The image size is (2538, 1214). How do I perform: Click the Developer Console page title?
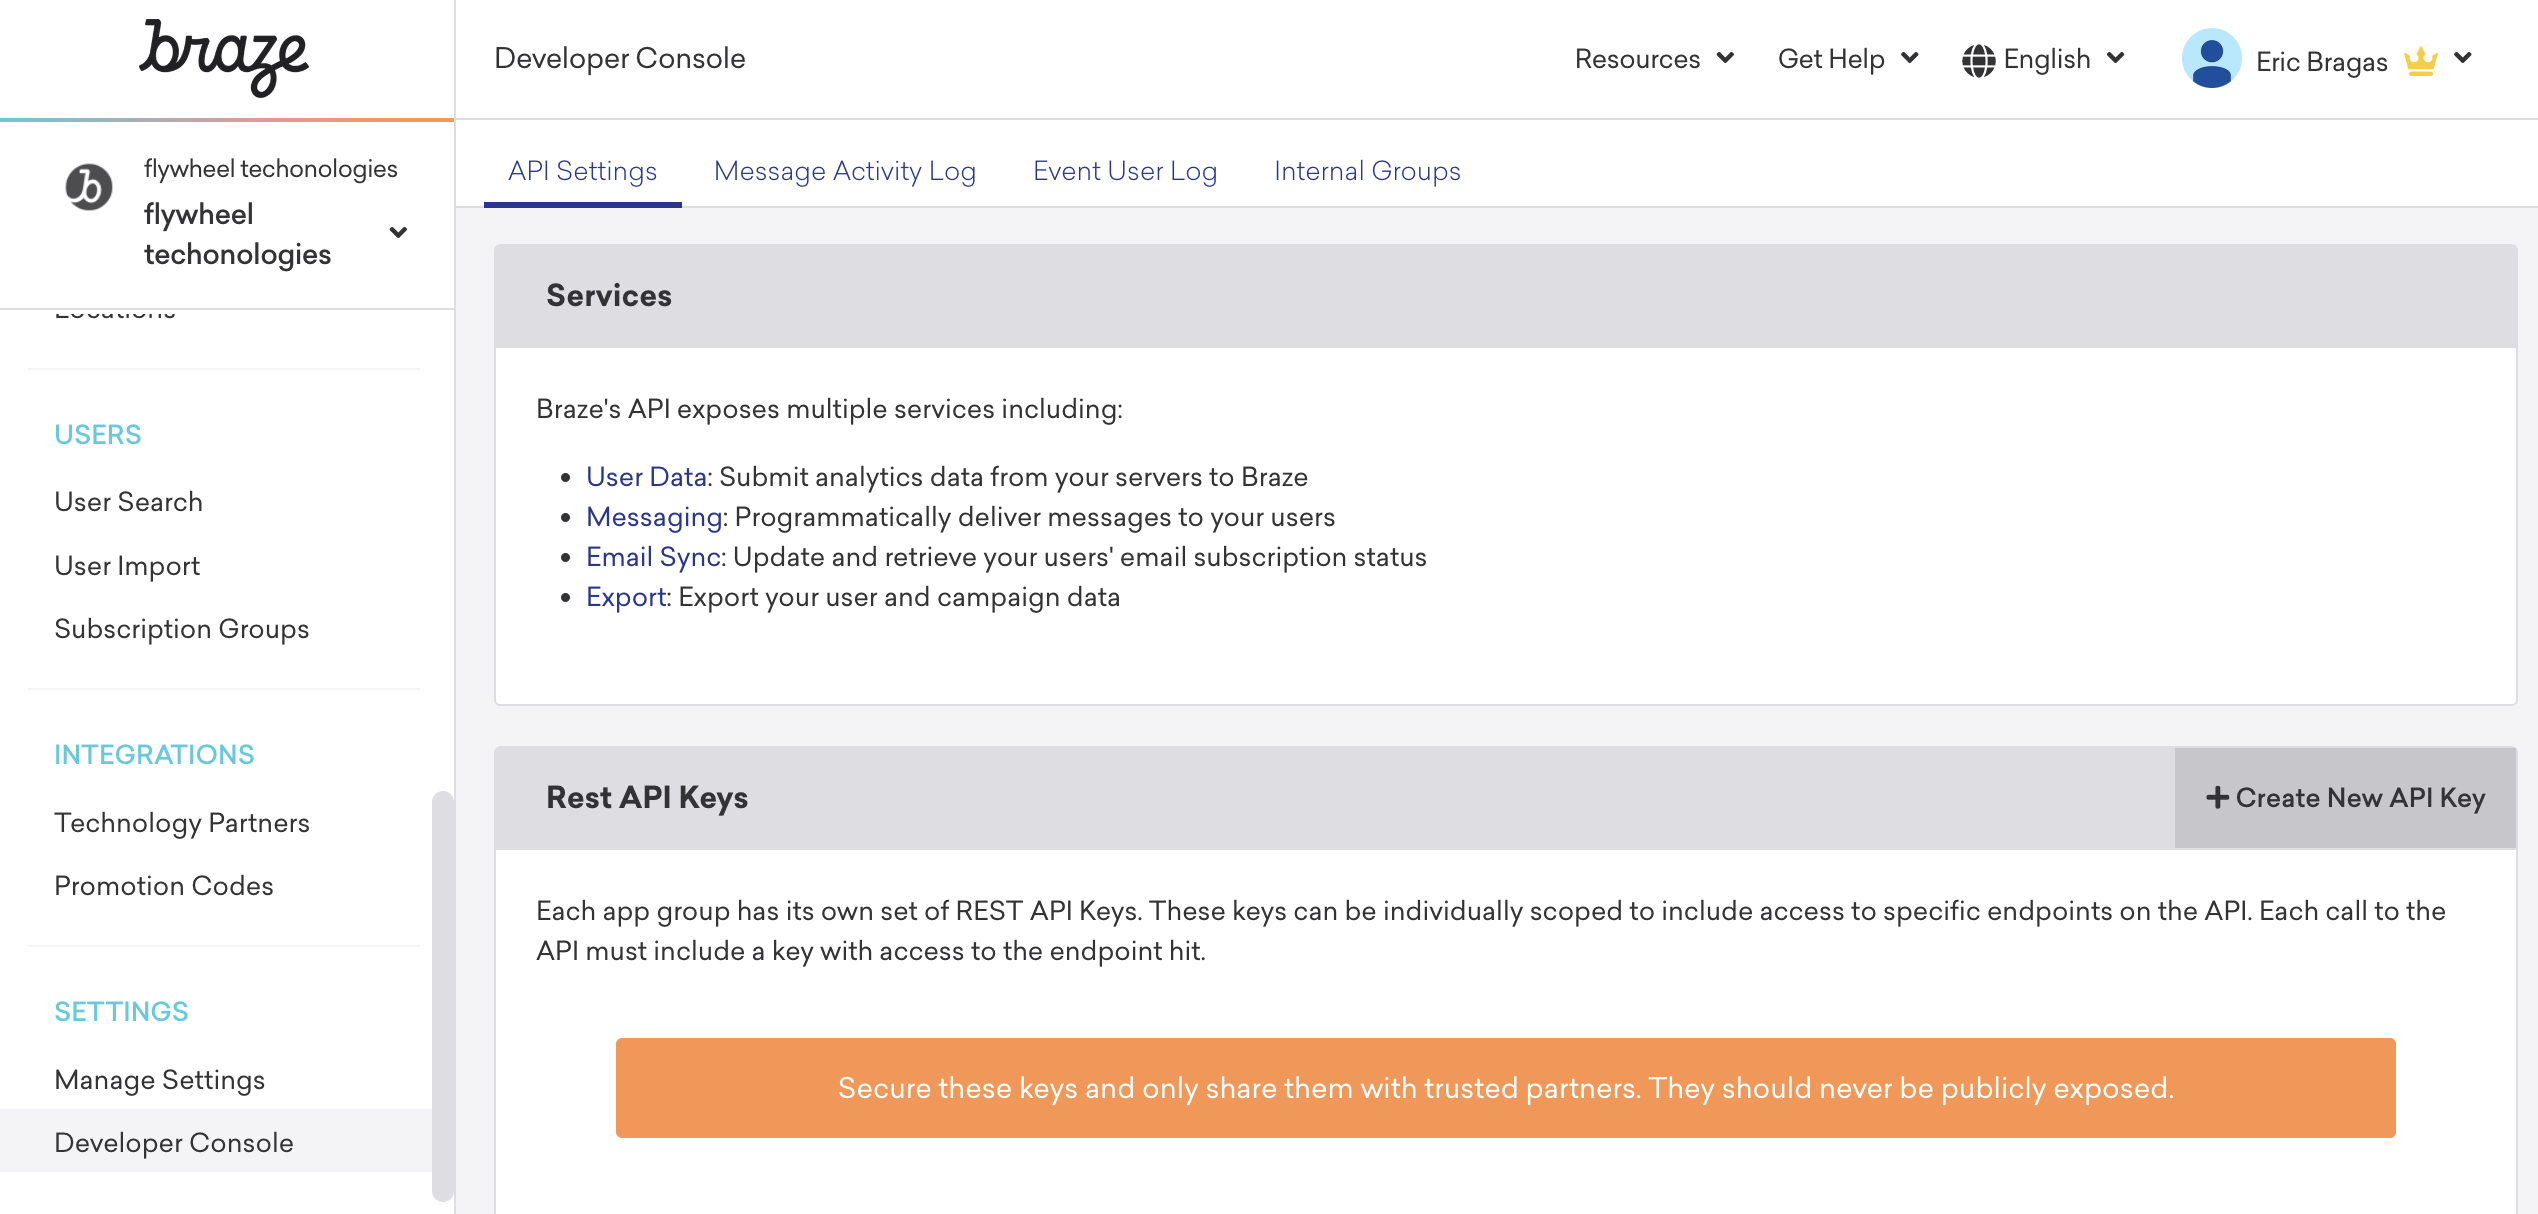pyautogui.click(x=620, y=58)
